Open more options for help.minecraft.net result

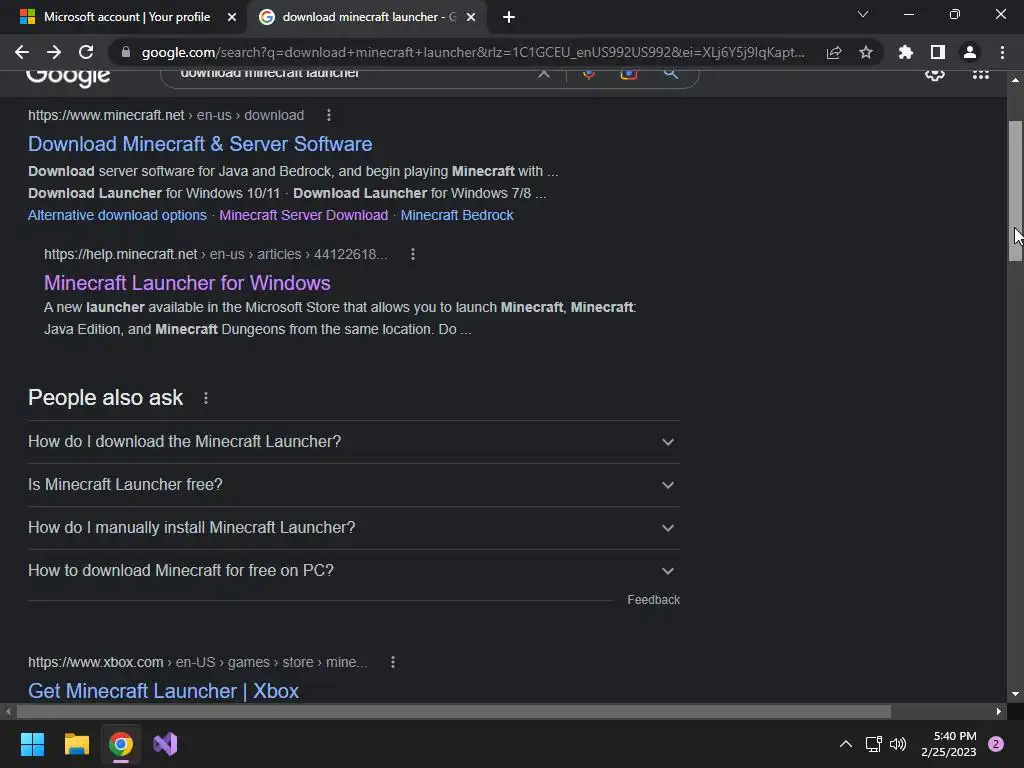click(x=412, y=254)
